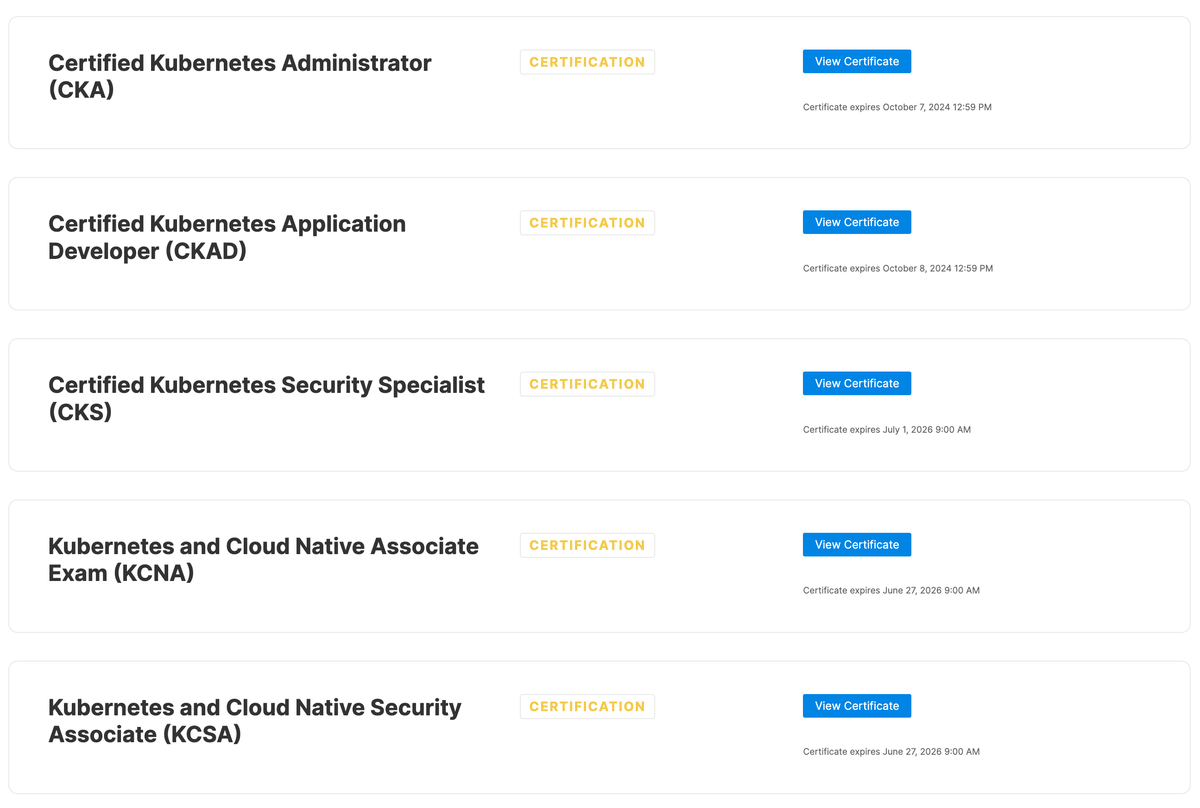Click the expiry text October 8, 2024 12:59 PM
Screen dimensions: 1200x808
coord(938,268)
